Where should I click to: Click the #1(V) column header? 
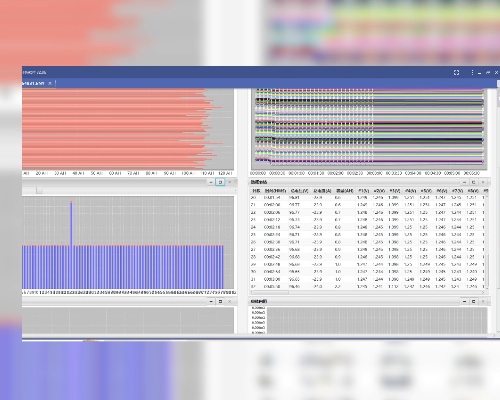coord(363,191)
